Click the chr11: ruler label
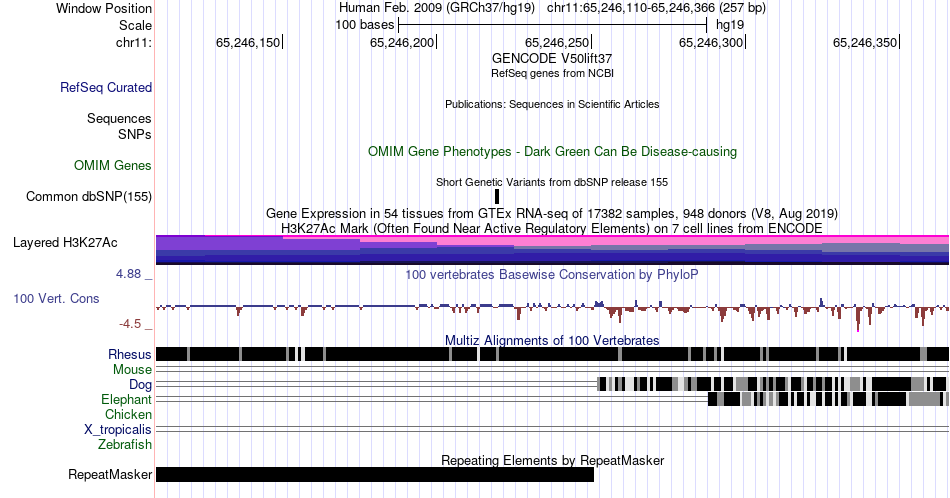 (134, 42)
